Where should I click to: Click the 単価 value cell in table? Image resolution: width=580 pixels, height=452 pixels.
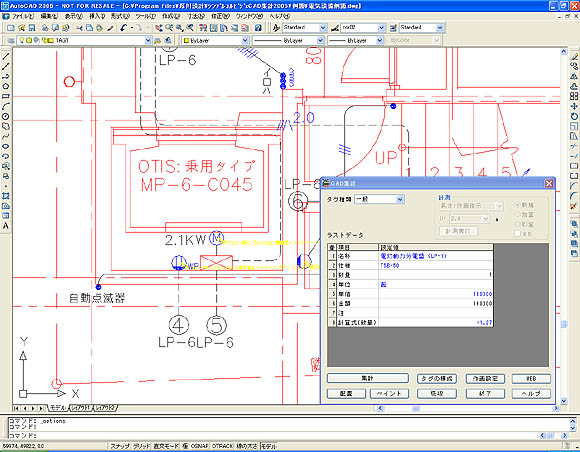436,294
